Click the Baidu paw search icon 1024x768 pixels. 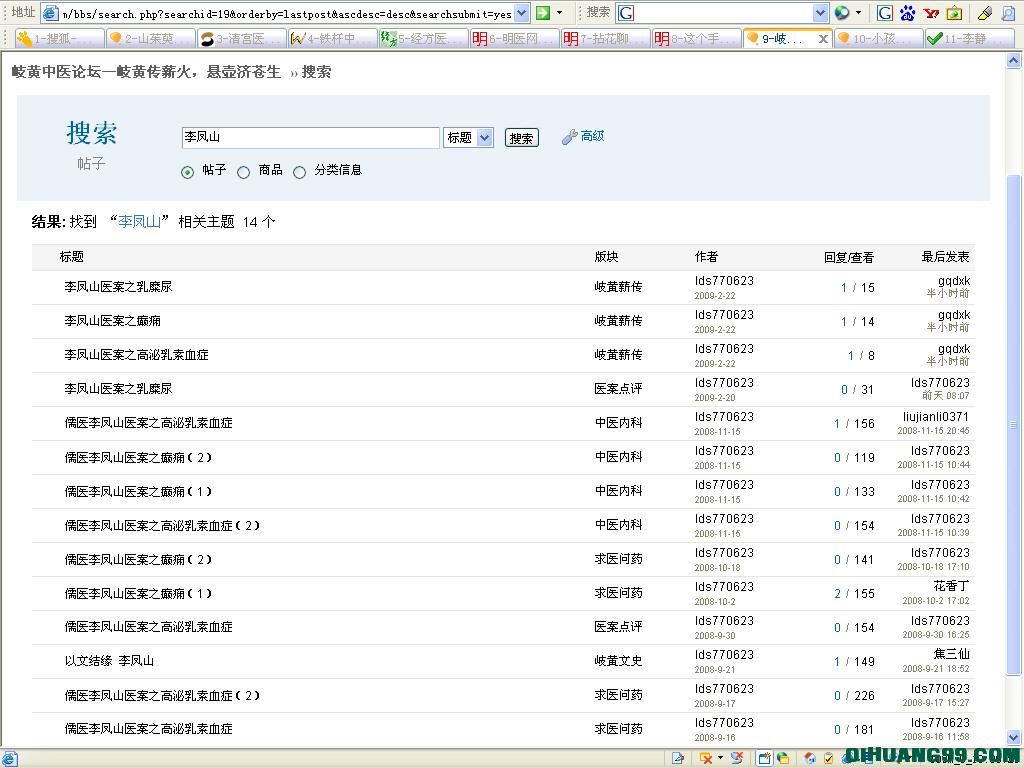pyautogui.click(x=908, y=13)
